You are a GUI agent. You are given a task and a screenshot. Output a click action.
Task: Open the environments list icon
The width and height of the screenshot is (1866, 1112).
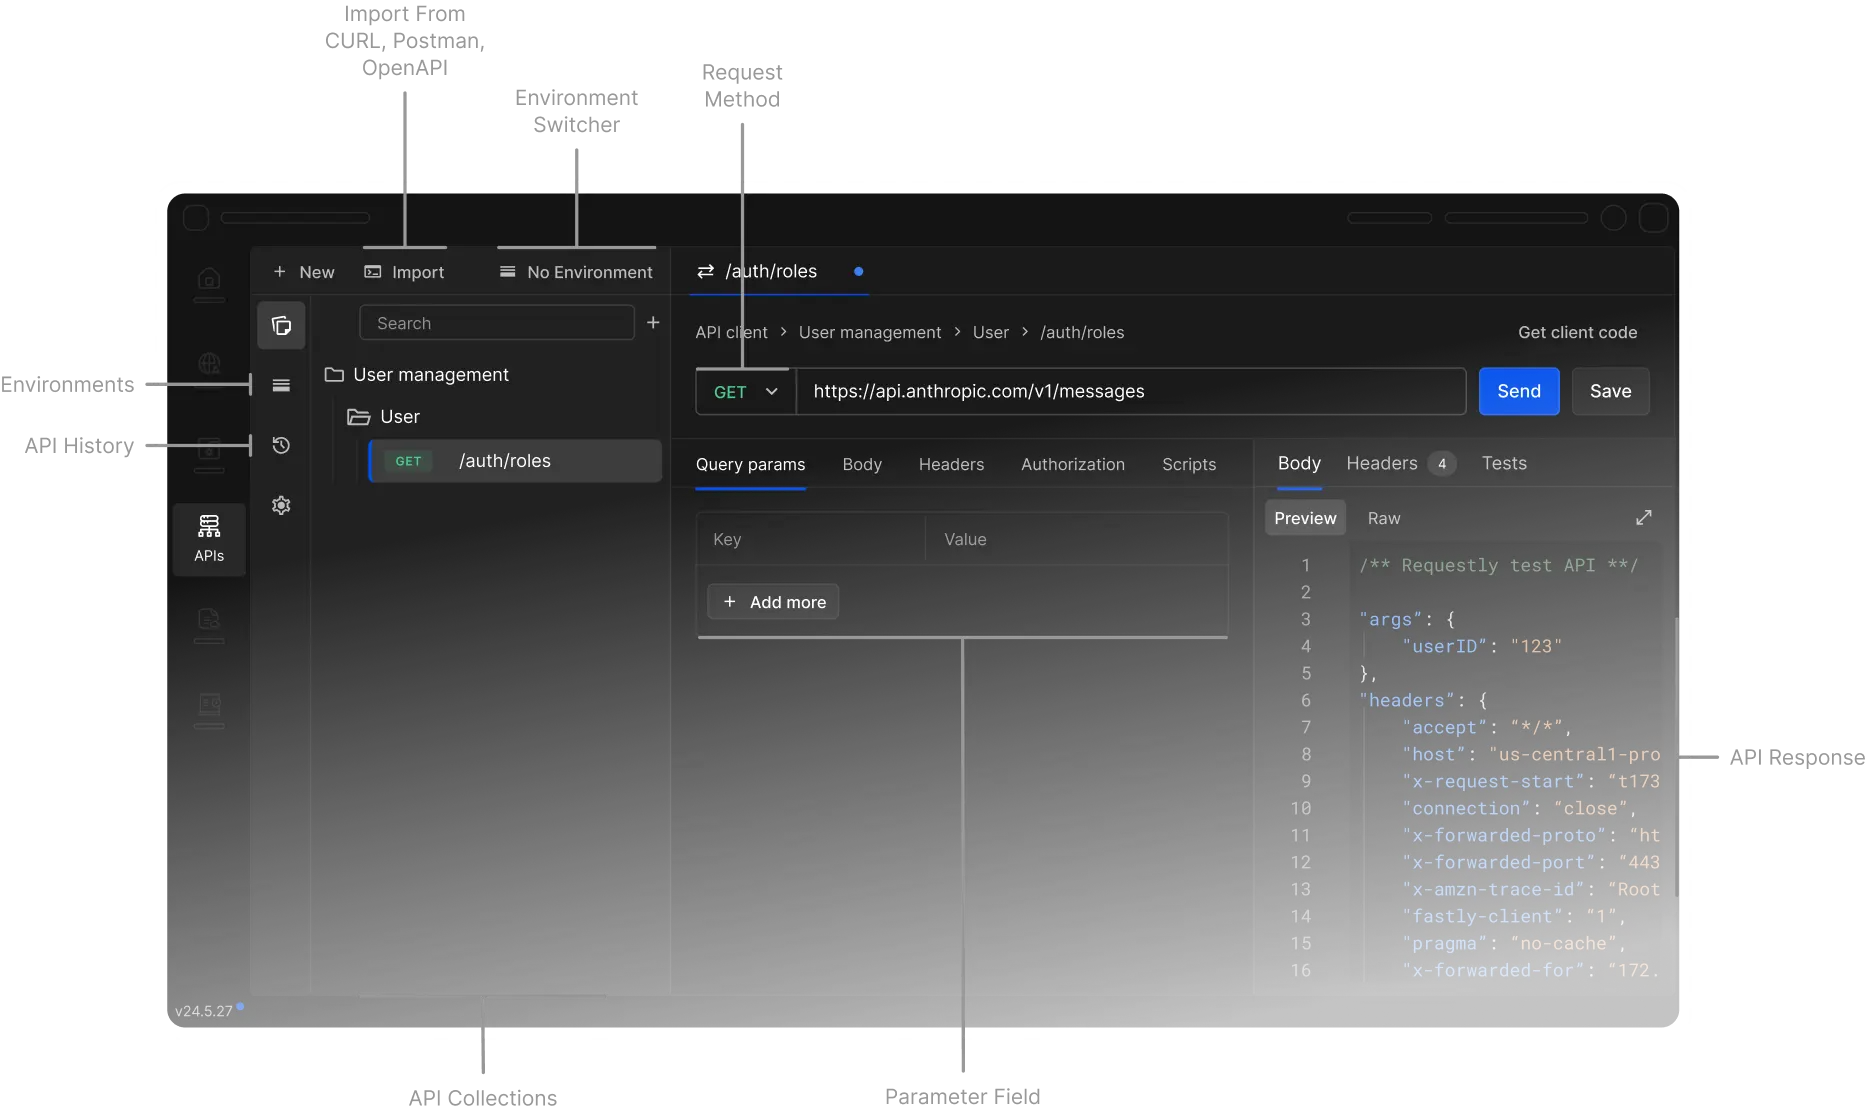coord(281,384)
